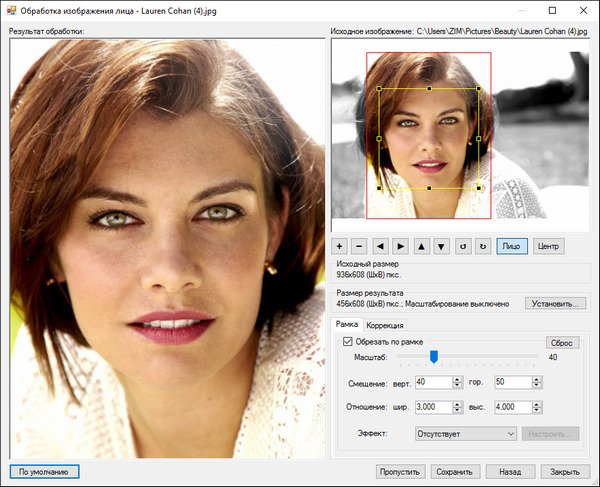Click the processed result preview image
Viewport: 600px width, 487px height.
(x=167, y=249)
